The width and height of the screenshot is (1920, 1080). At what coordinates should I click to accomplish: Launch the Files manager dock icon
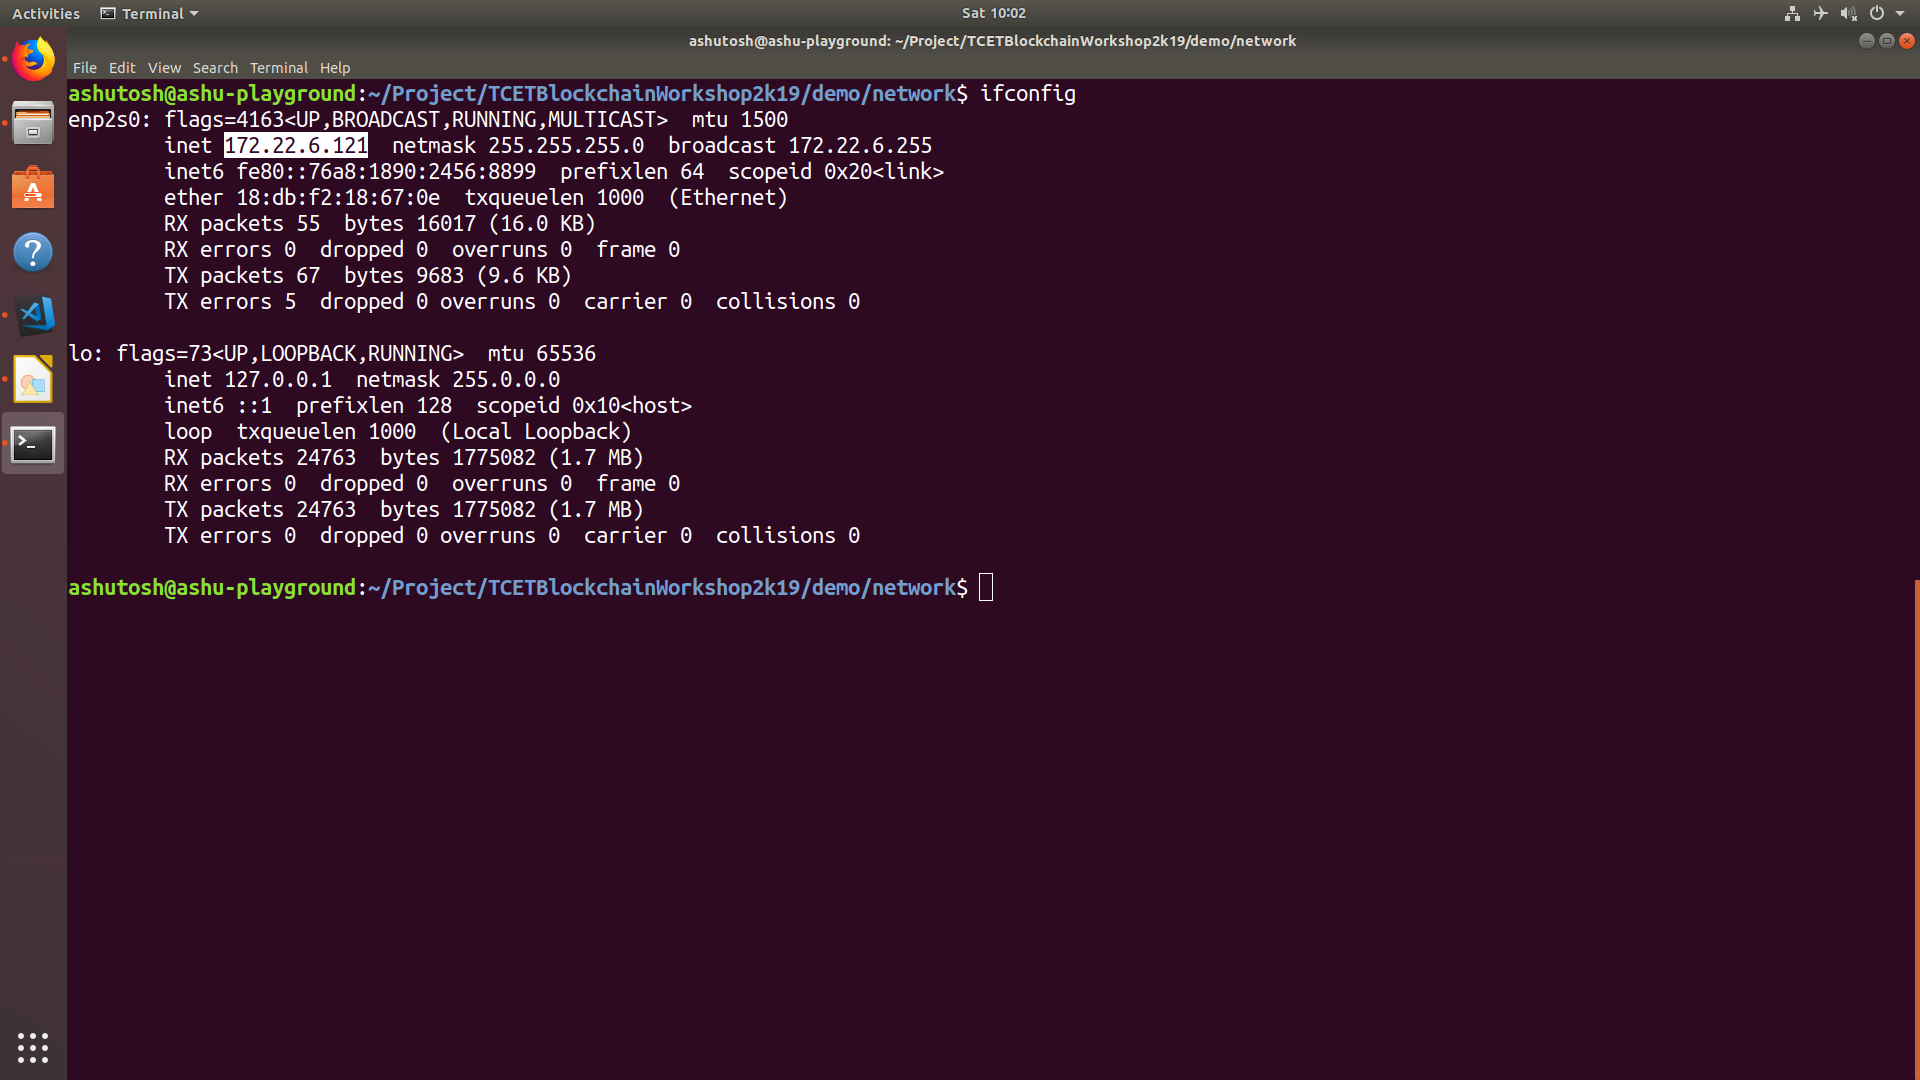(x=33, y=124)
